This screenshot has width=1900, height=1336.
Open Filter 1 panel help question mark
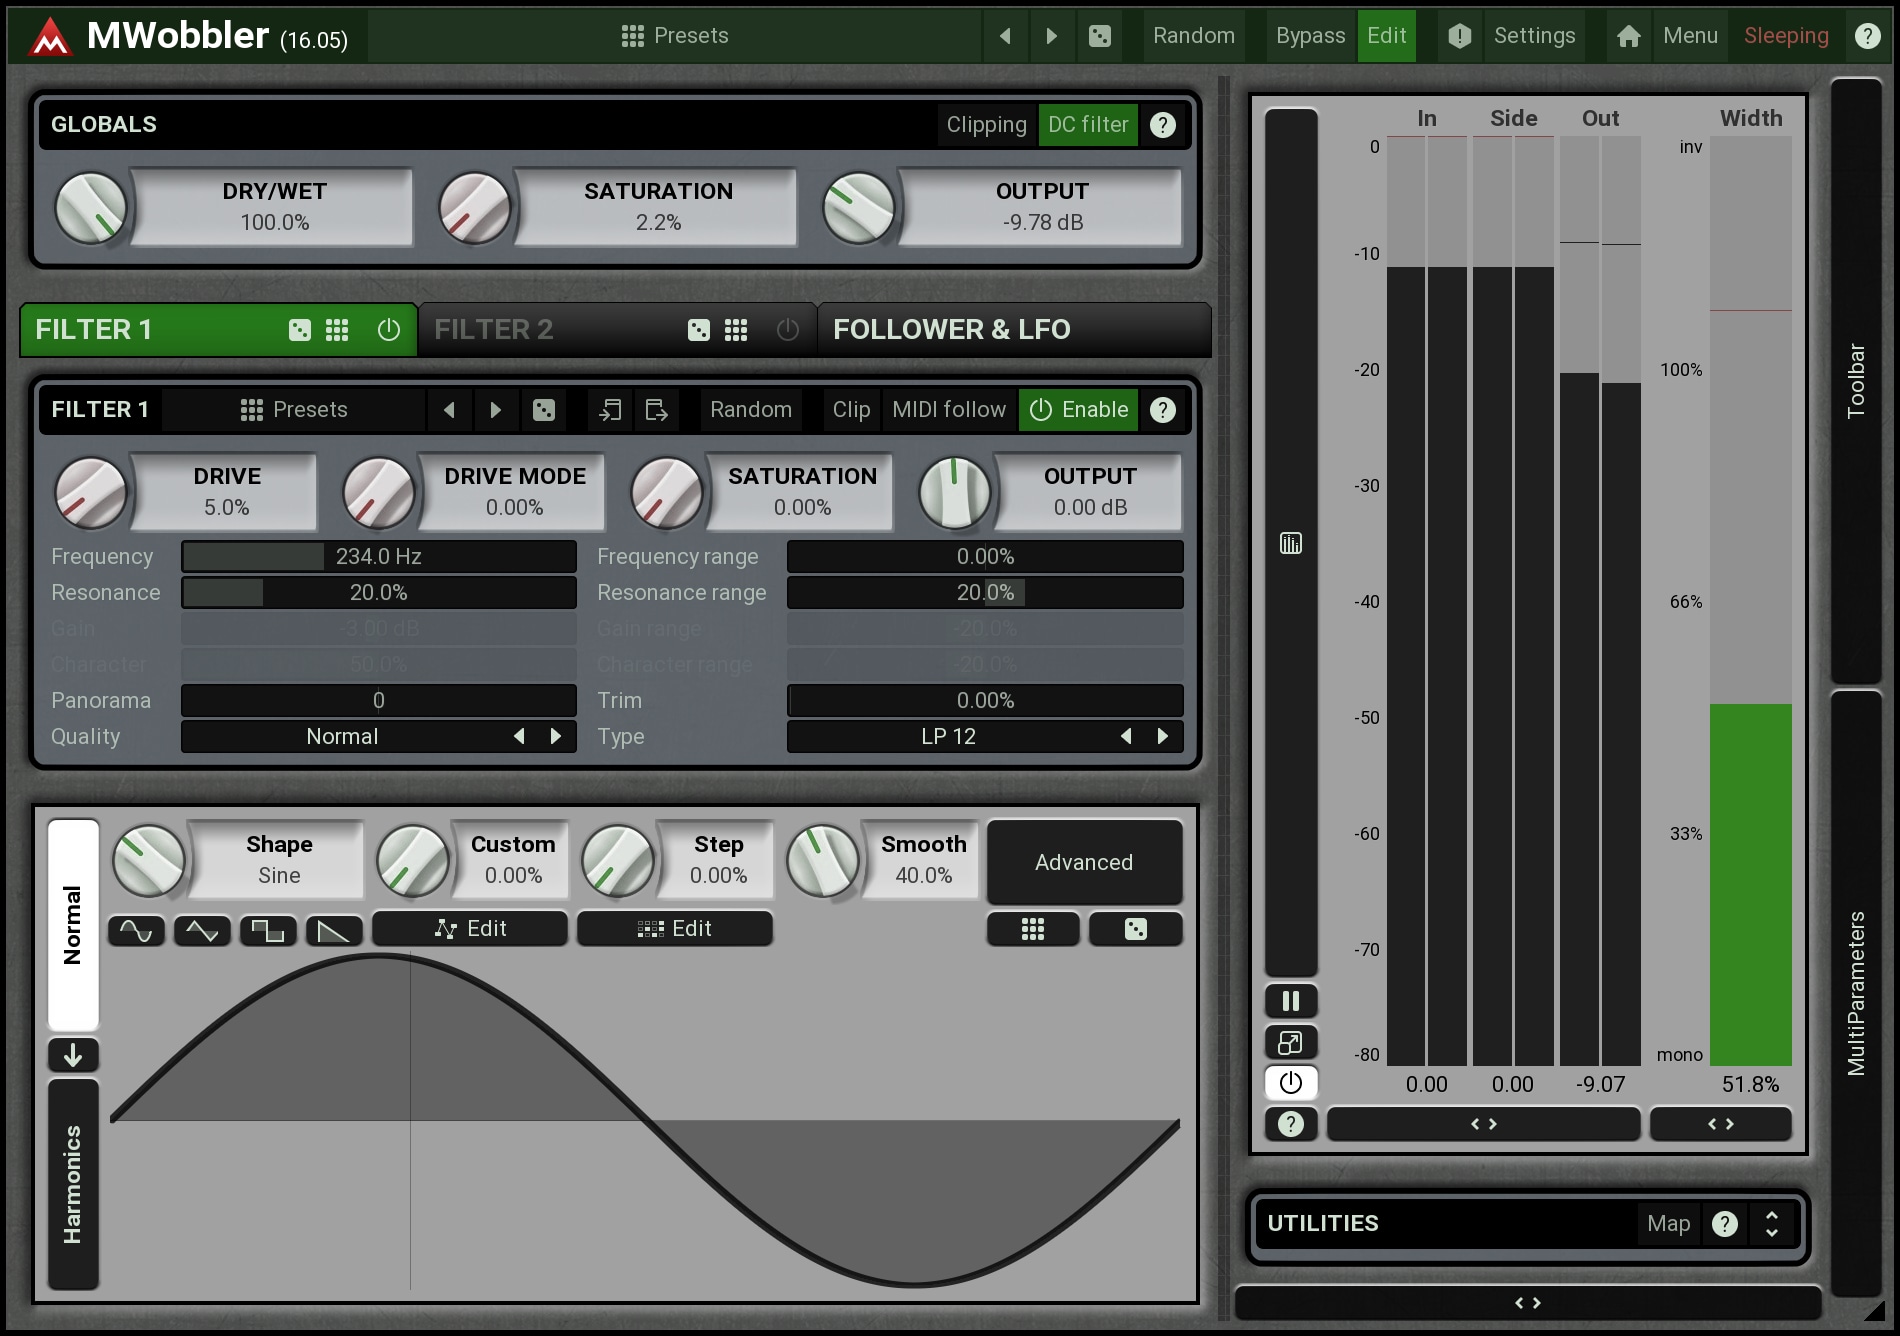tap(1162, 410)
